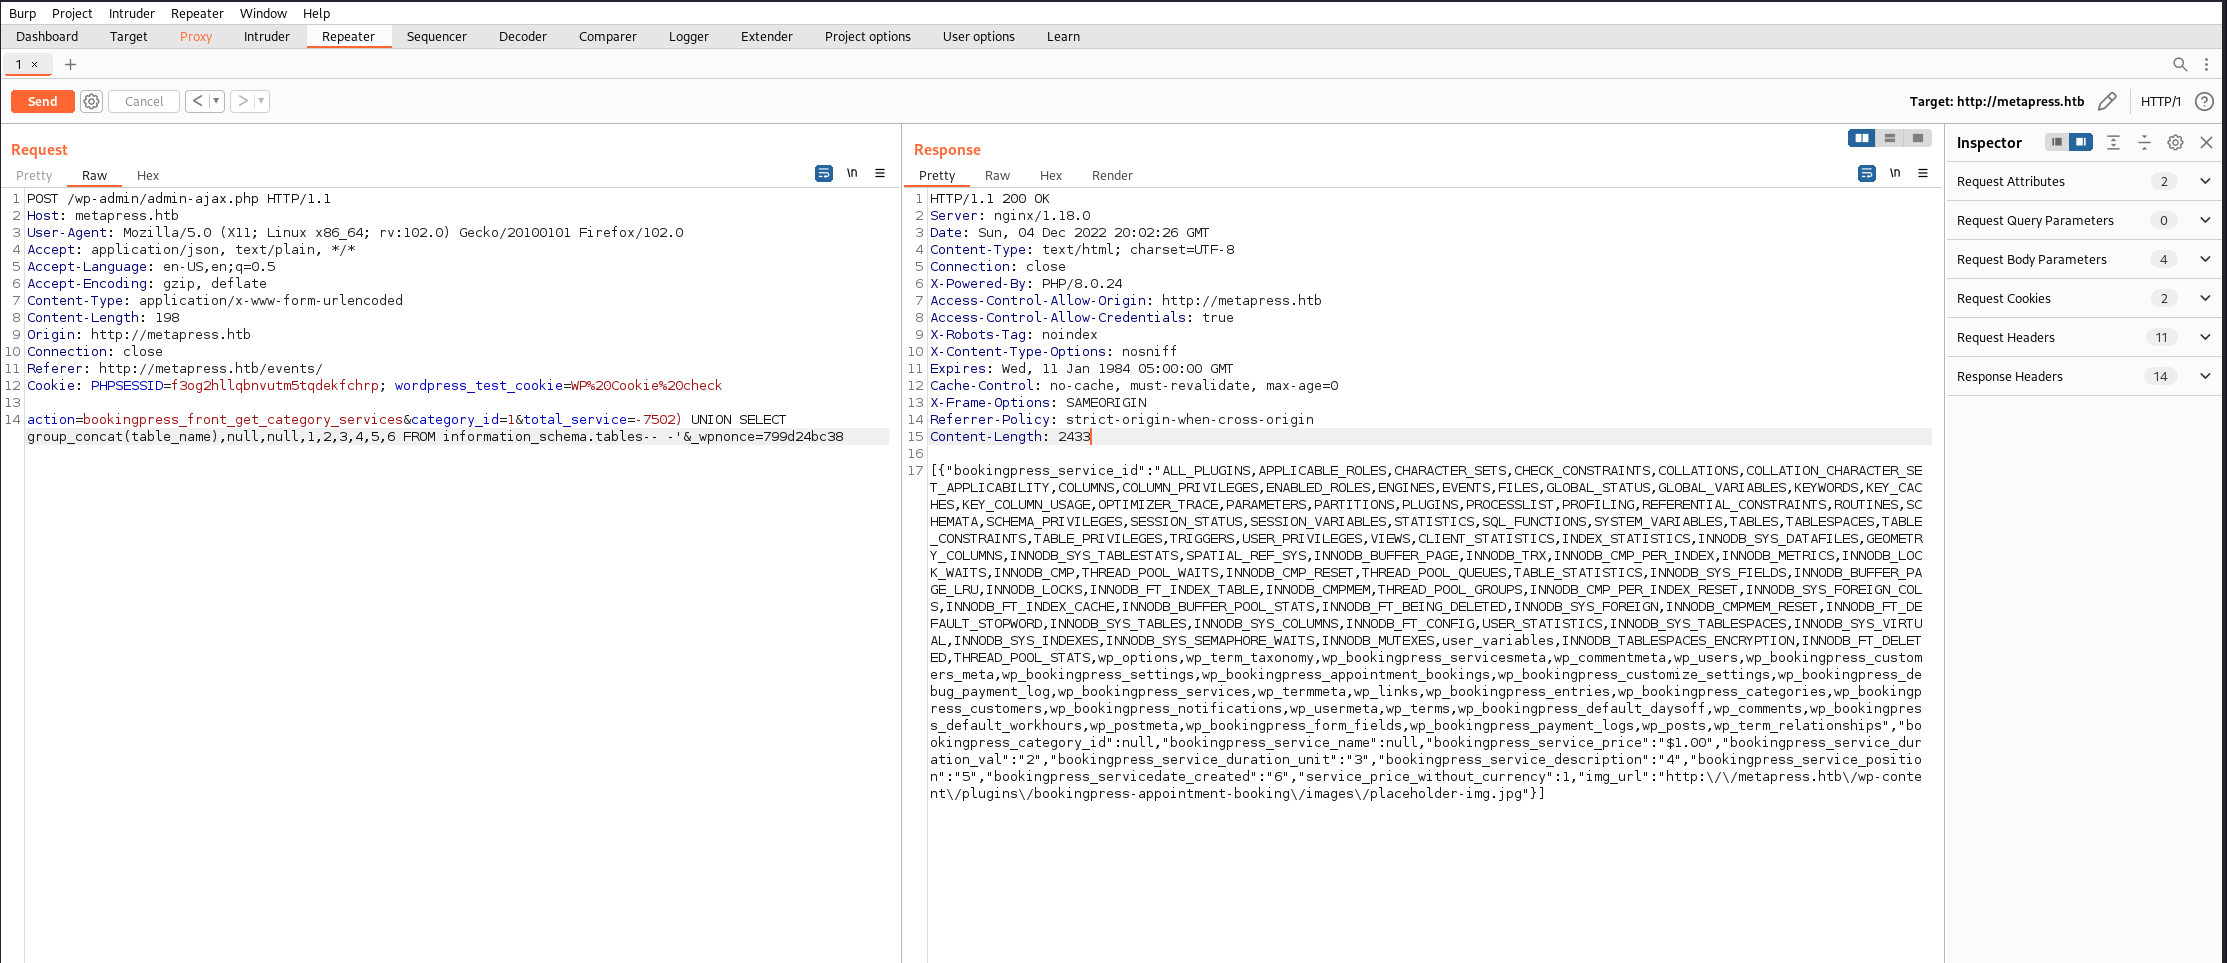
Task: Click the Content-Length 2433 response header
Action: tap(1010, 436)
